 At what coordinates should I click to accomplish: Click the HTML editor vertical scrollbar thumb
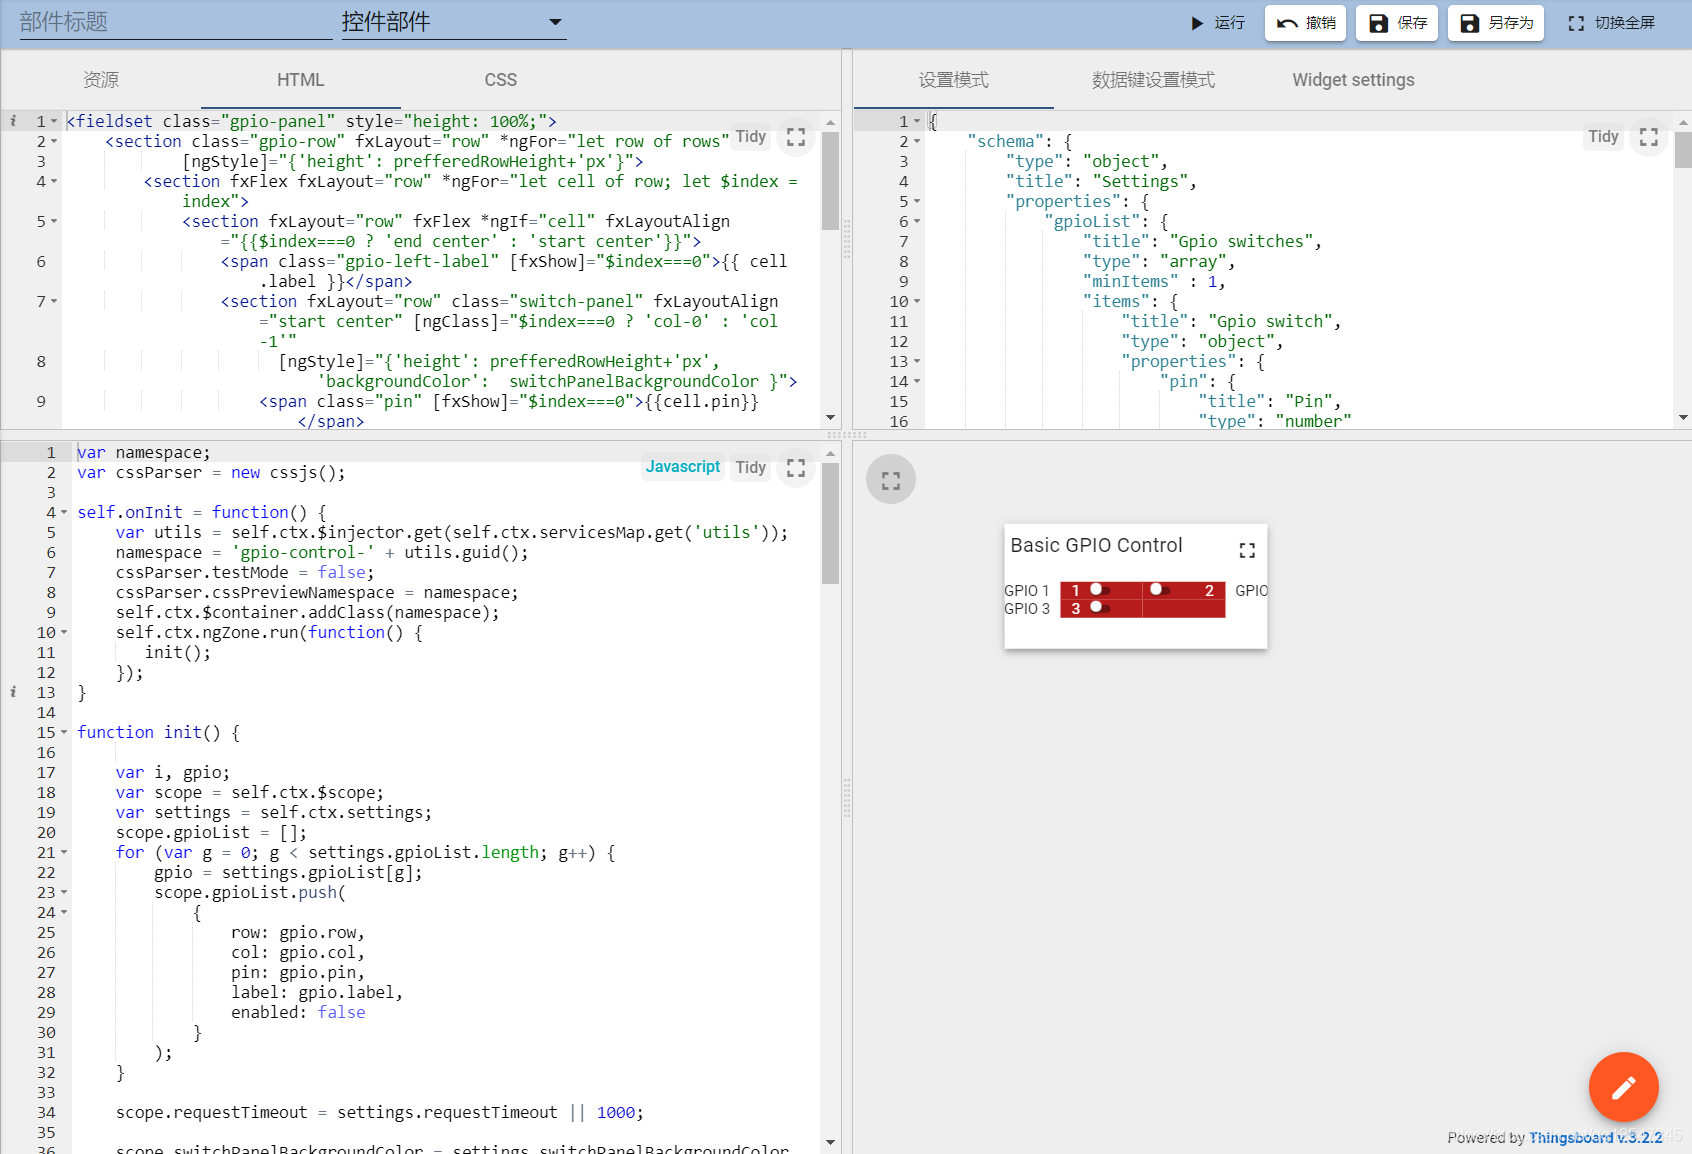tap(830, 180)
